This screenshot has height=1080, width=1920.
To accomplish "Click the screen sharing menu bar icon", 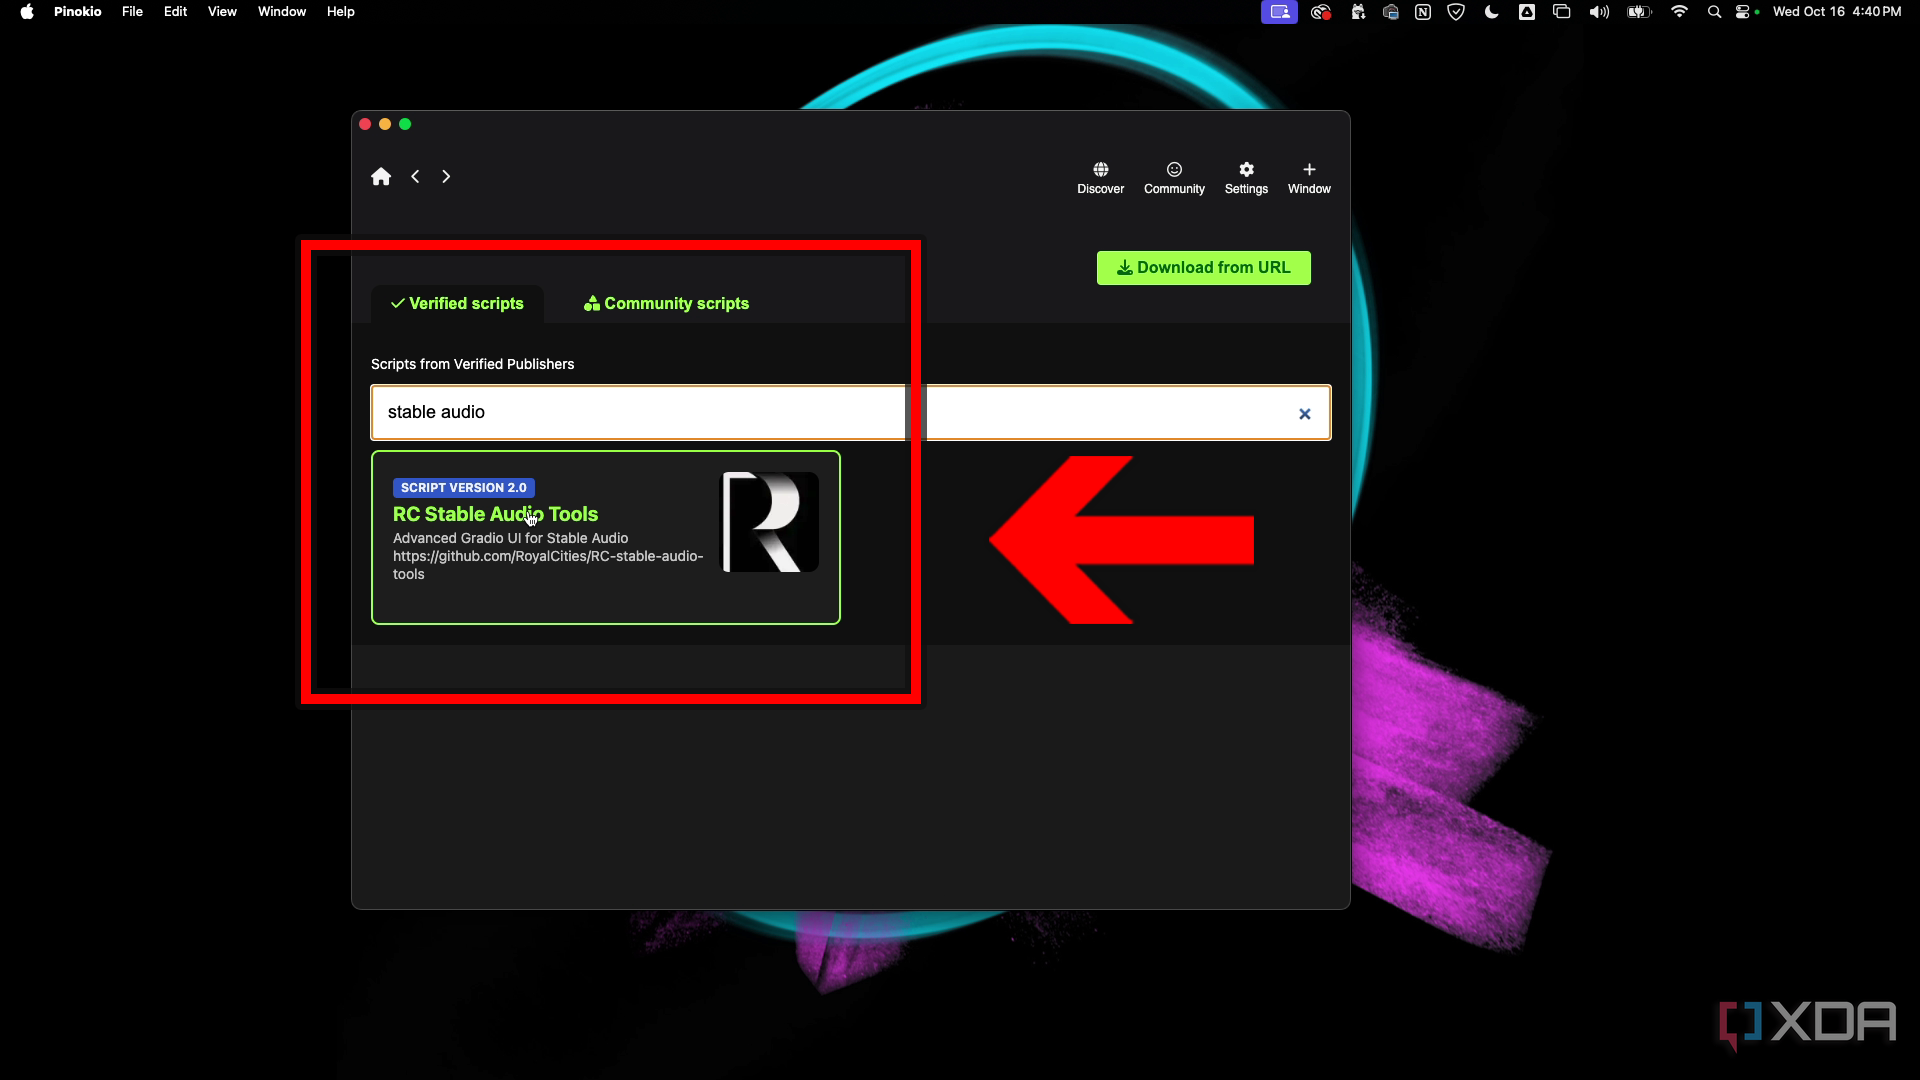I will (x=1279, y=12).
